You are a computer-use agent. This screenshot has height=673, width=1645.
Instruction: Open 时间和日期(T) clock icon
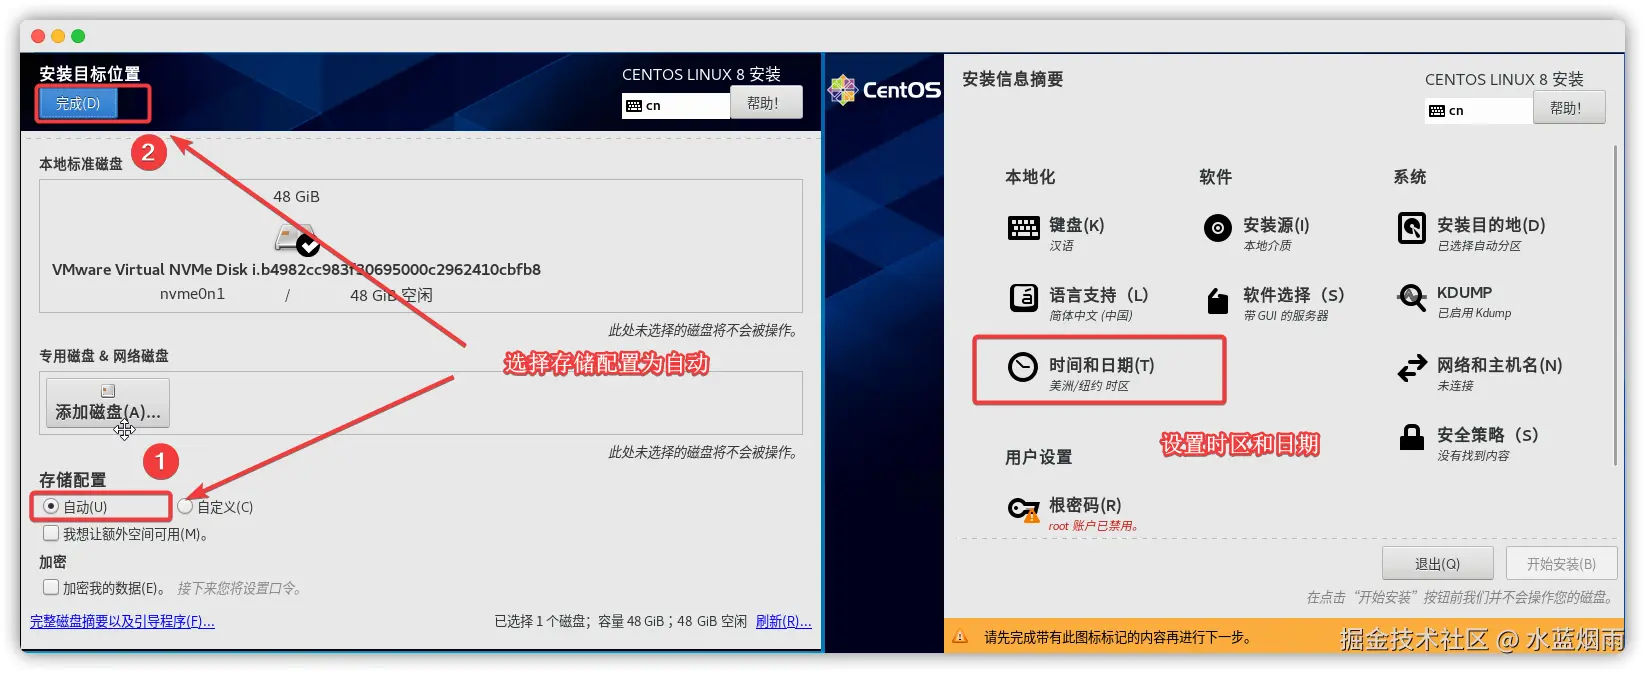(1022, 368)
